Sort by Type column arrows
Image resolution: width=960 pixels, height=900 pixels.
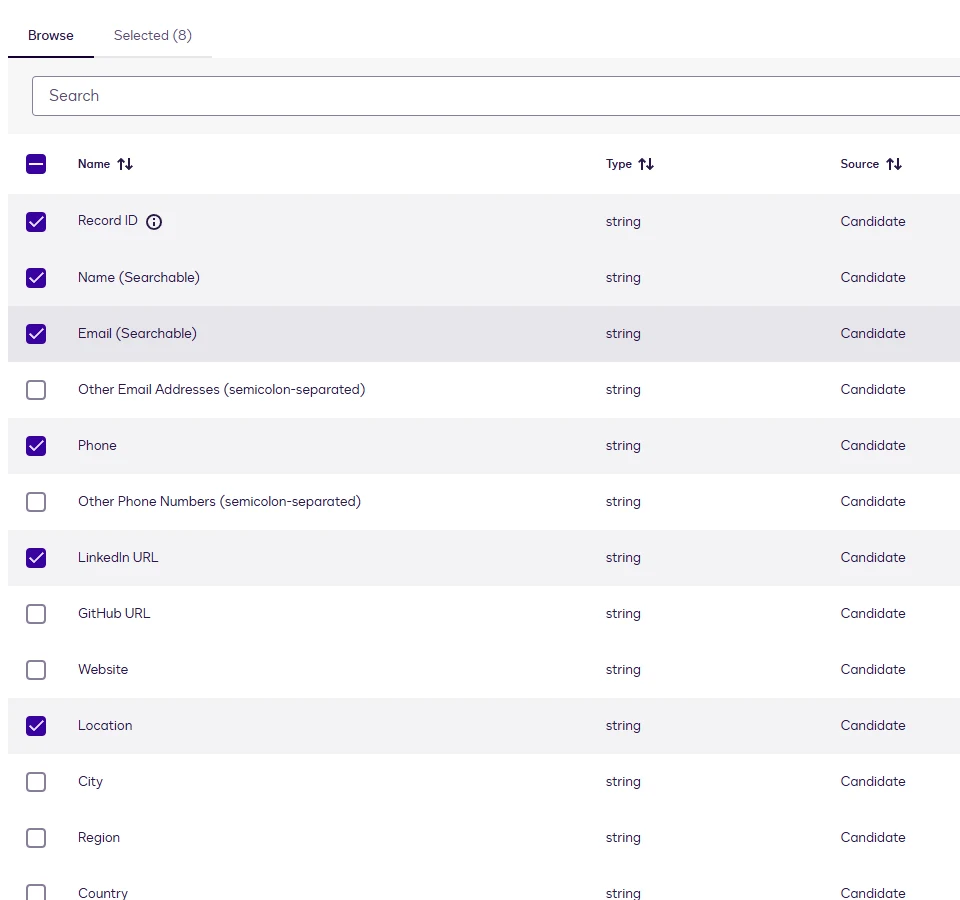click(646, 164)
